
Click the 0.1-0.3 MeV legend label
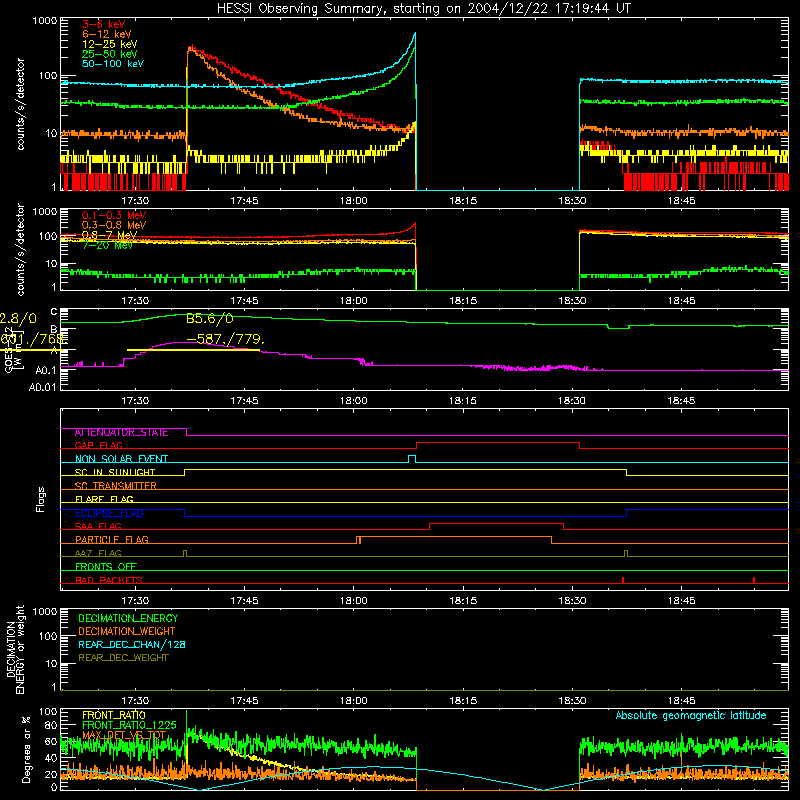coord(114,215)
